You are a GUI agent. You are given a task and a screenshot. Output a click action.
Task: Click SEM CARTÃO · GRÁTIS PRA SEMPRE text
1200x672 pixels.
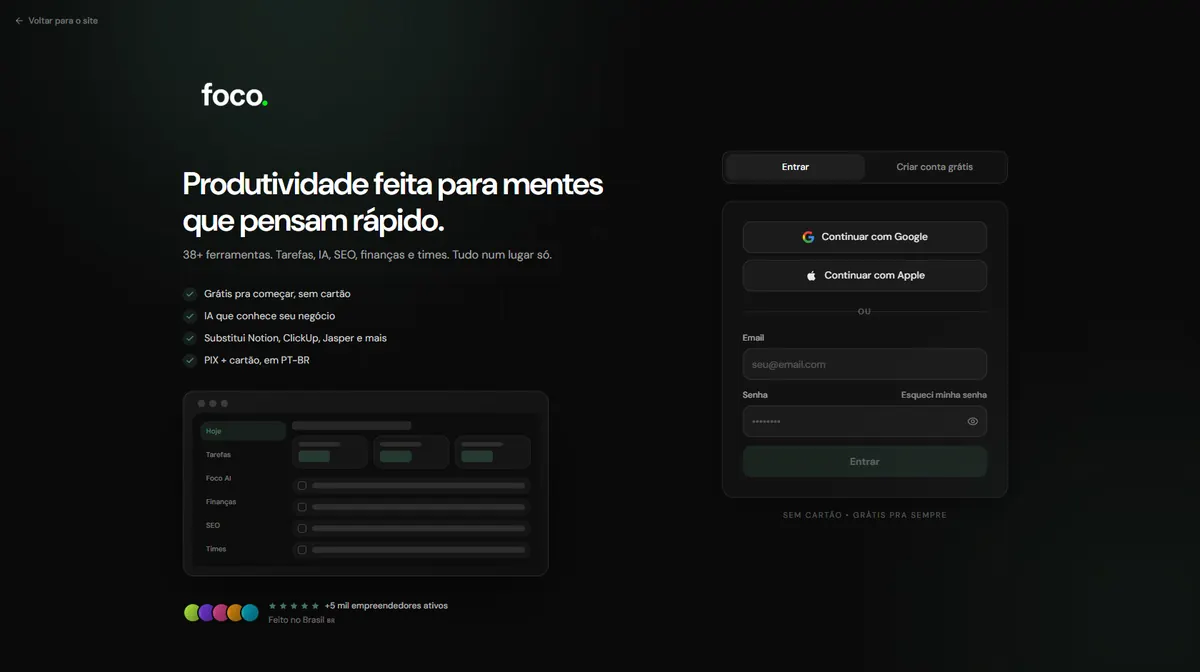point(864,515)
